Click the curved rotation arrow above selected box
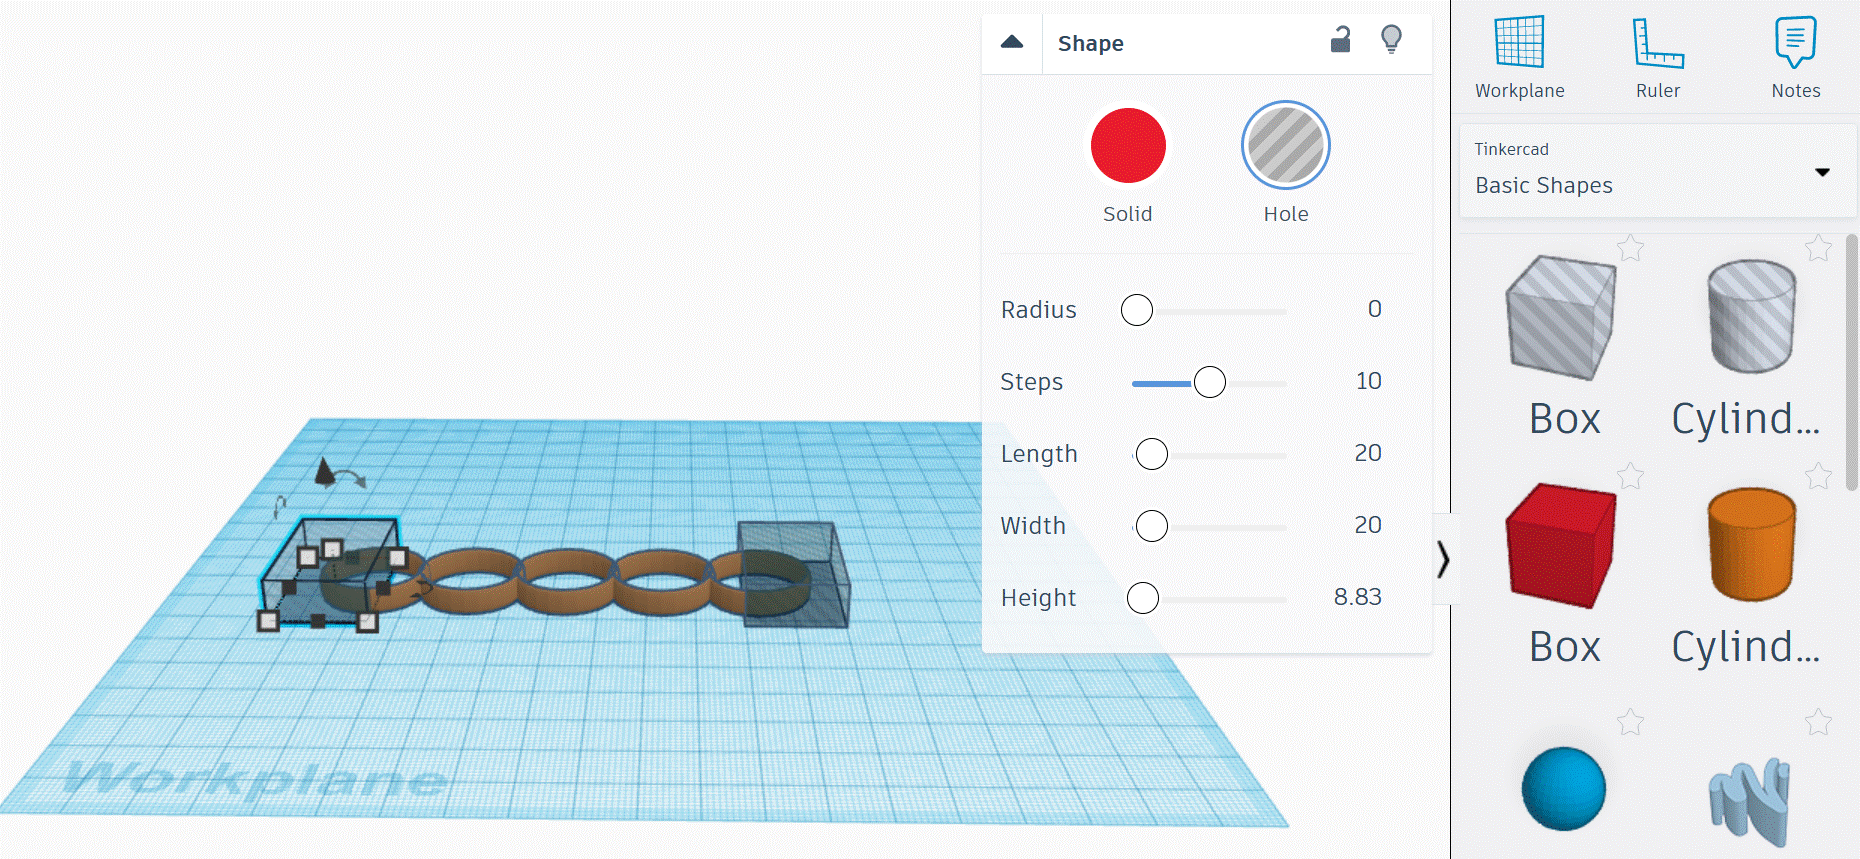 [x=351, y=478]
